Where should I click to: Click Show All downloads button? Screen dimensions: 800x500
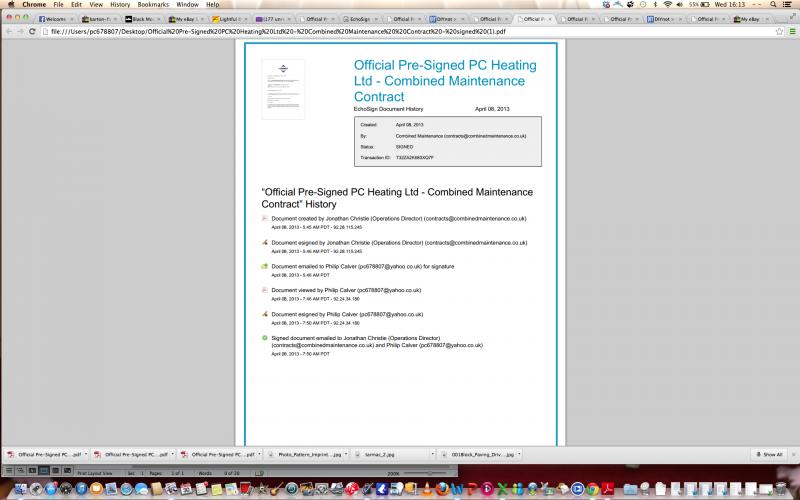[x=768, y=454]
